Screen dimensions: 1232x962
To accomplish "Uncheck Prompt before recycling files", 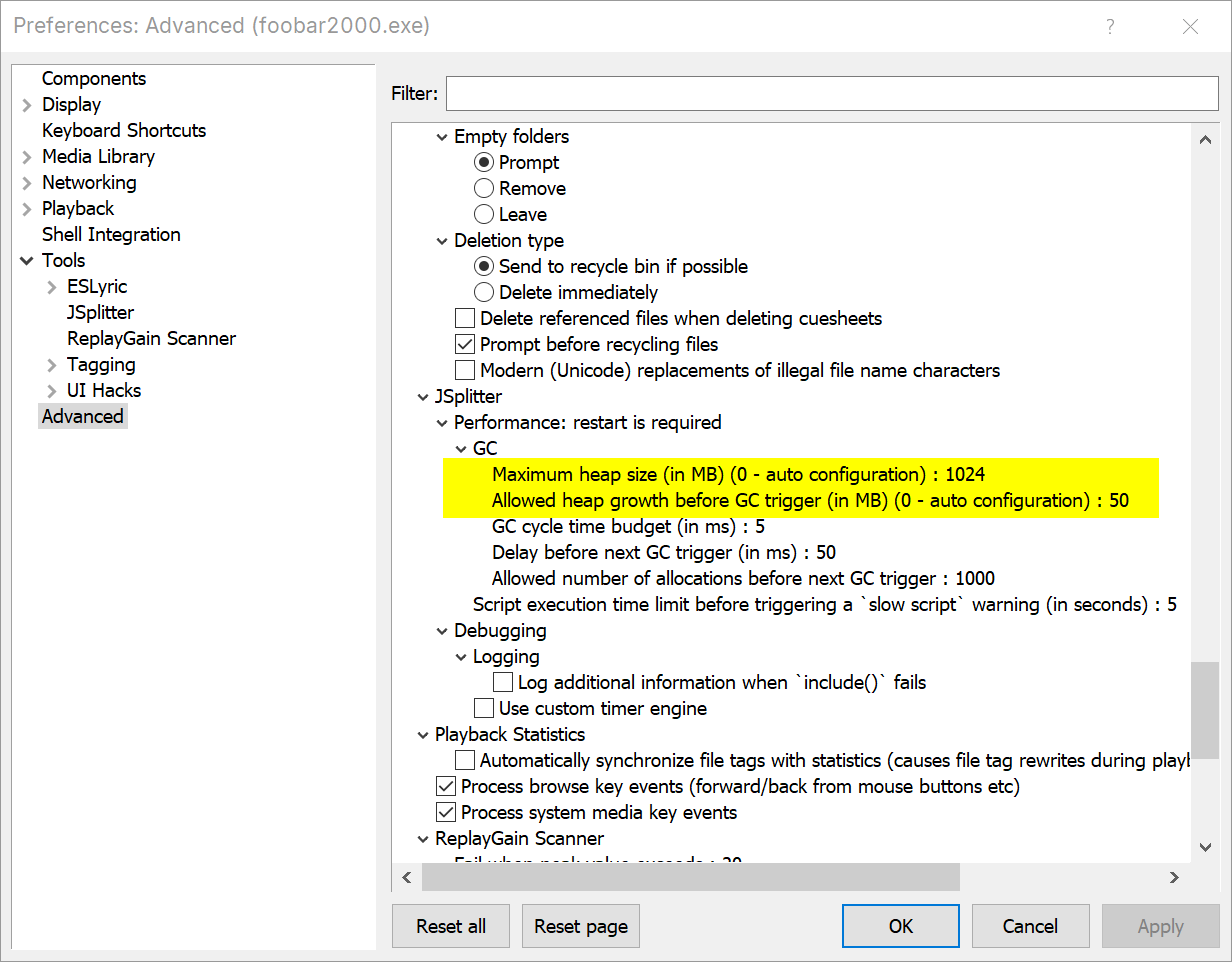I will pyautogui.click(x=465, y=344).
